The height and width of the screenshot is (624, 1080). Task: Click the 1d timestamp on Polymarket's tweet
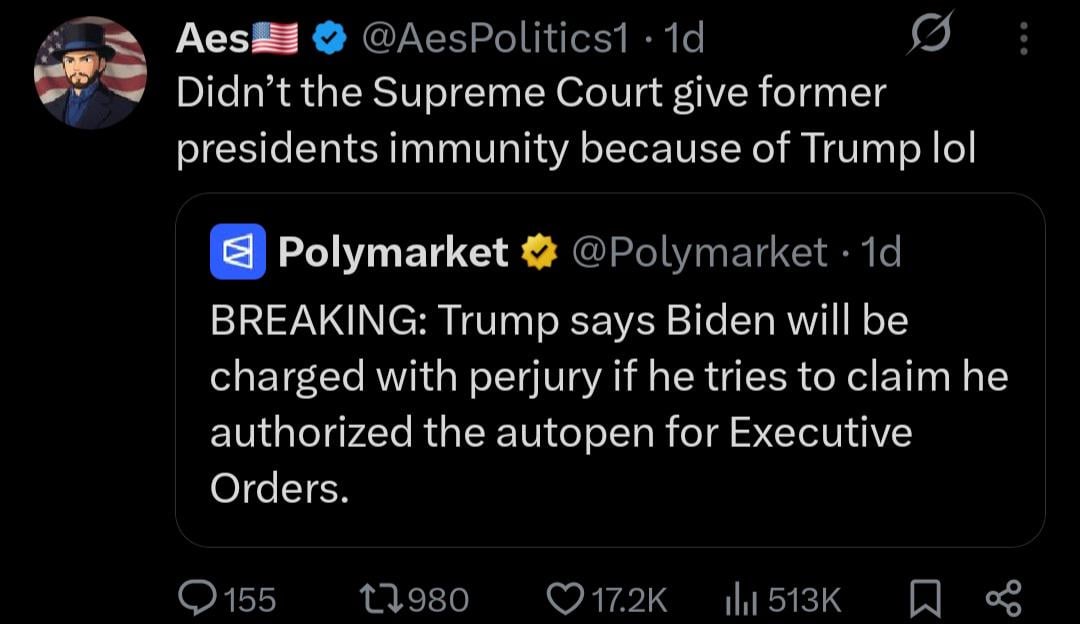881,253
